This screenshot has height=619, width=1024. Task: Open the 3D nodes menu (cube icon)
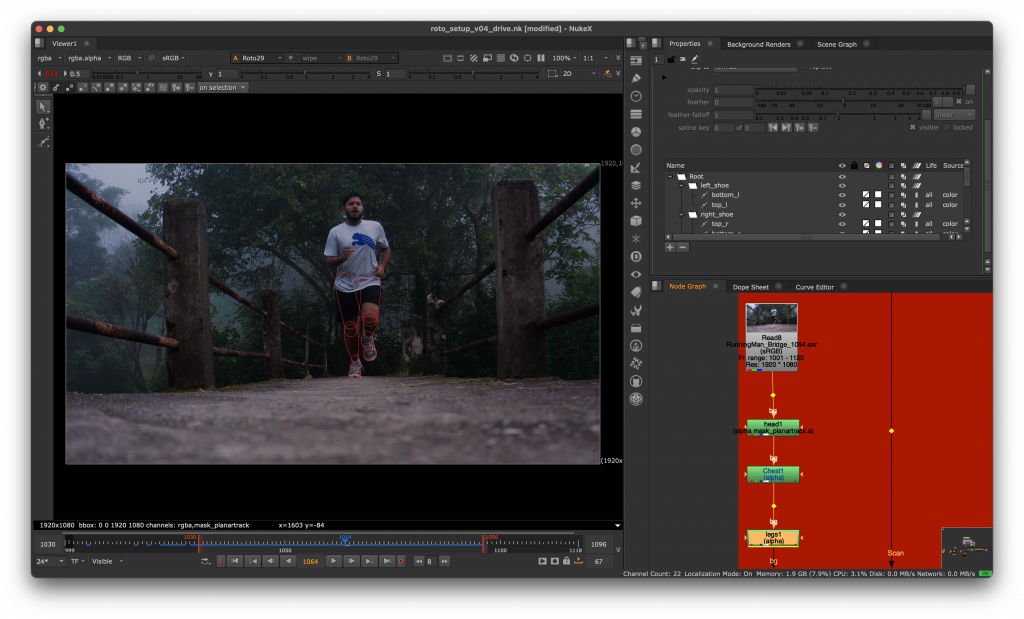pyautogui.click(x=636, y=221)
